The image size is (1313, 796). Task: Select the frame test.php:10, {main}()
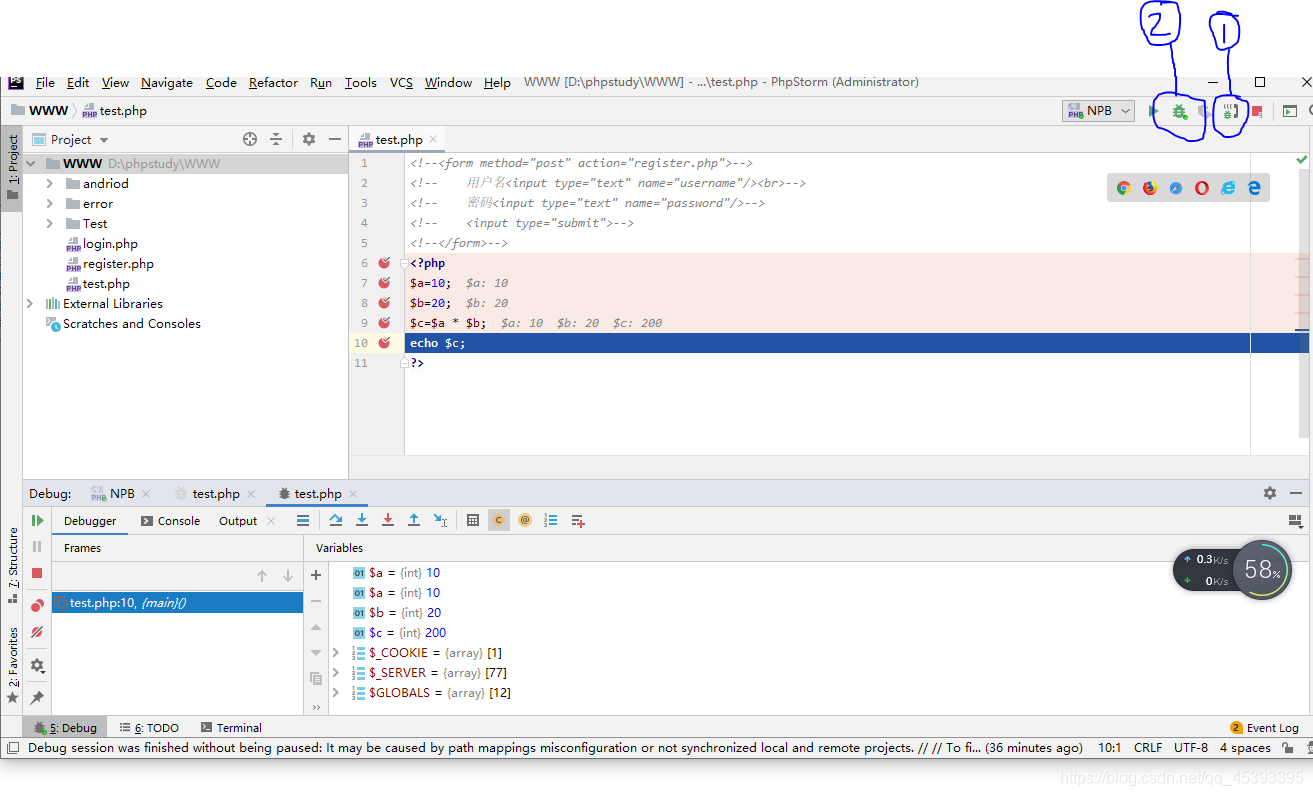click(x=177, y=603)
